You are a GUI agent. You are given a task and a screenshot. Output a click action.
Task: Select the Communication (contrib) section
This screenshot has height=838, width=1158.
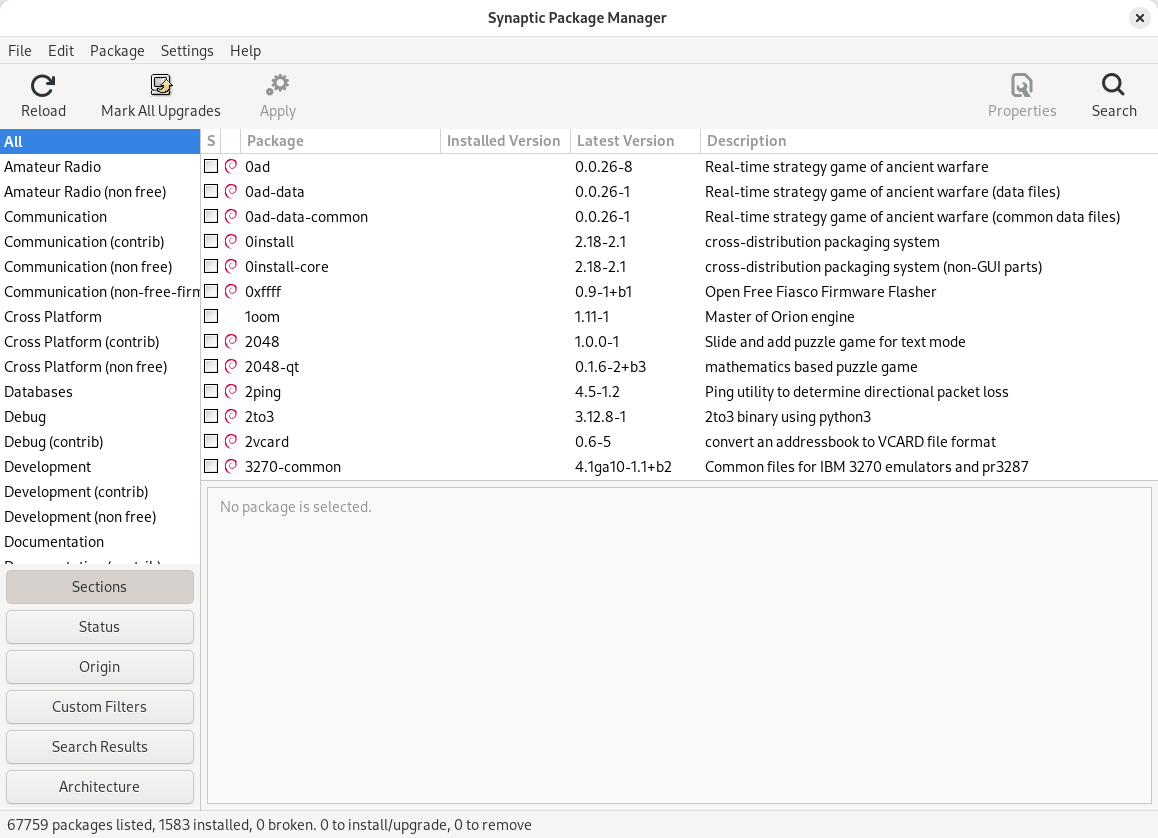click(100, 241)
